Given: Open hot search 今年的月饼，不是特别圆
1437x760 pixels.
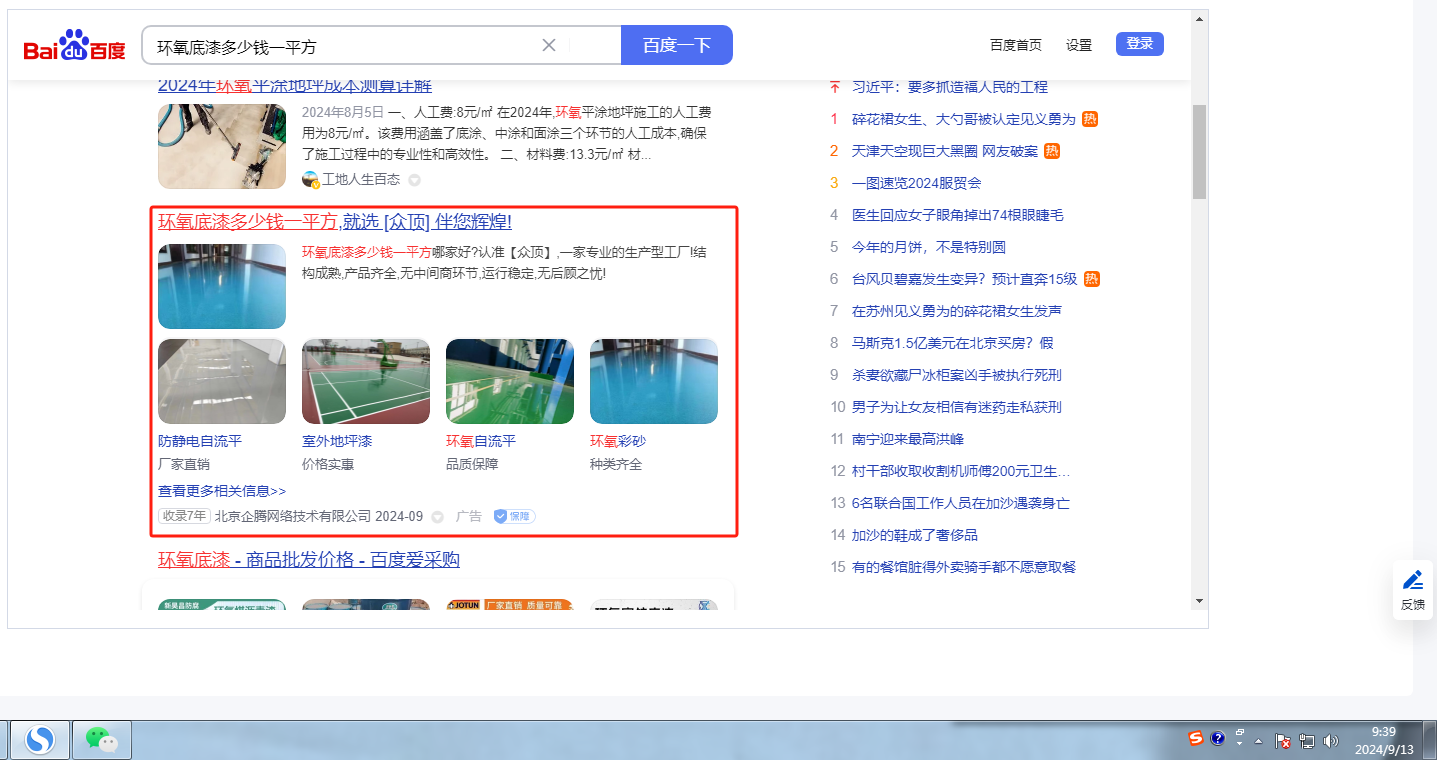Looking at the screenshot, I should [929, 247].
